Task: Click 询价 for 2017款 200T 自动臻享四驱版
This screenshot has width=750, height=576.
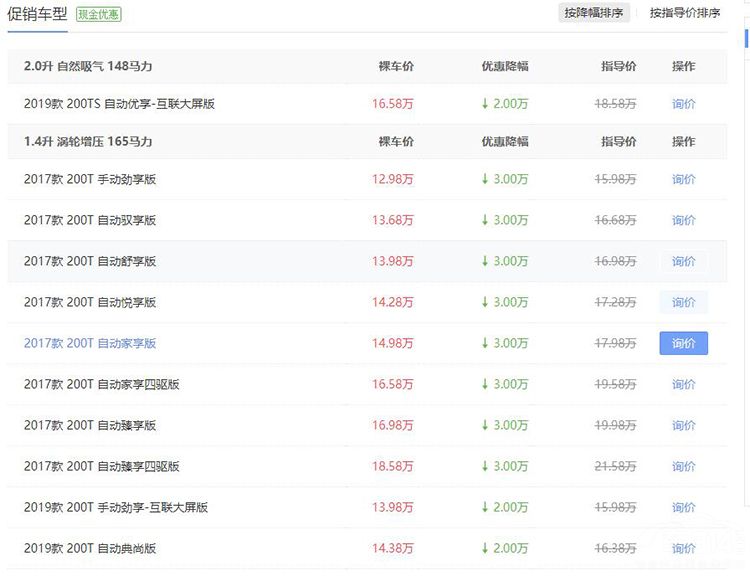Action: [x=684, y=466]
